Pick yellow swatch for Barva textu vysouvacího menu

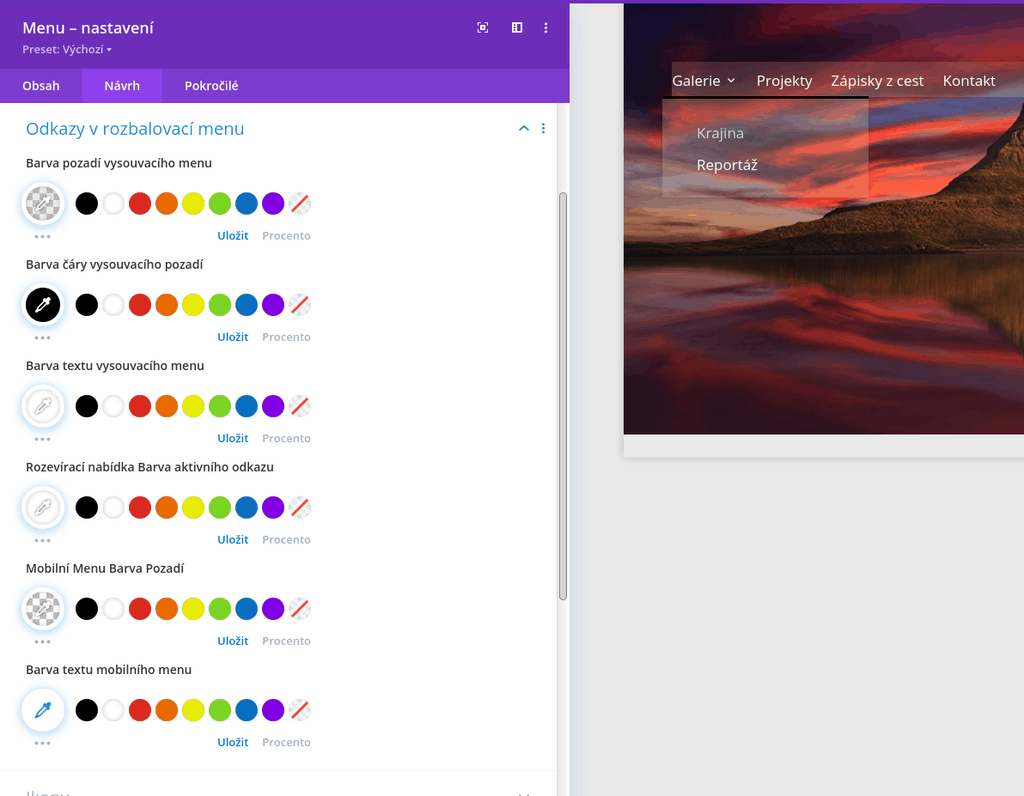pyautogui.click(x=193, y=406)
